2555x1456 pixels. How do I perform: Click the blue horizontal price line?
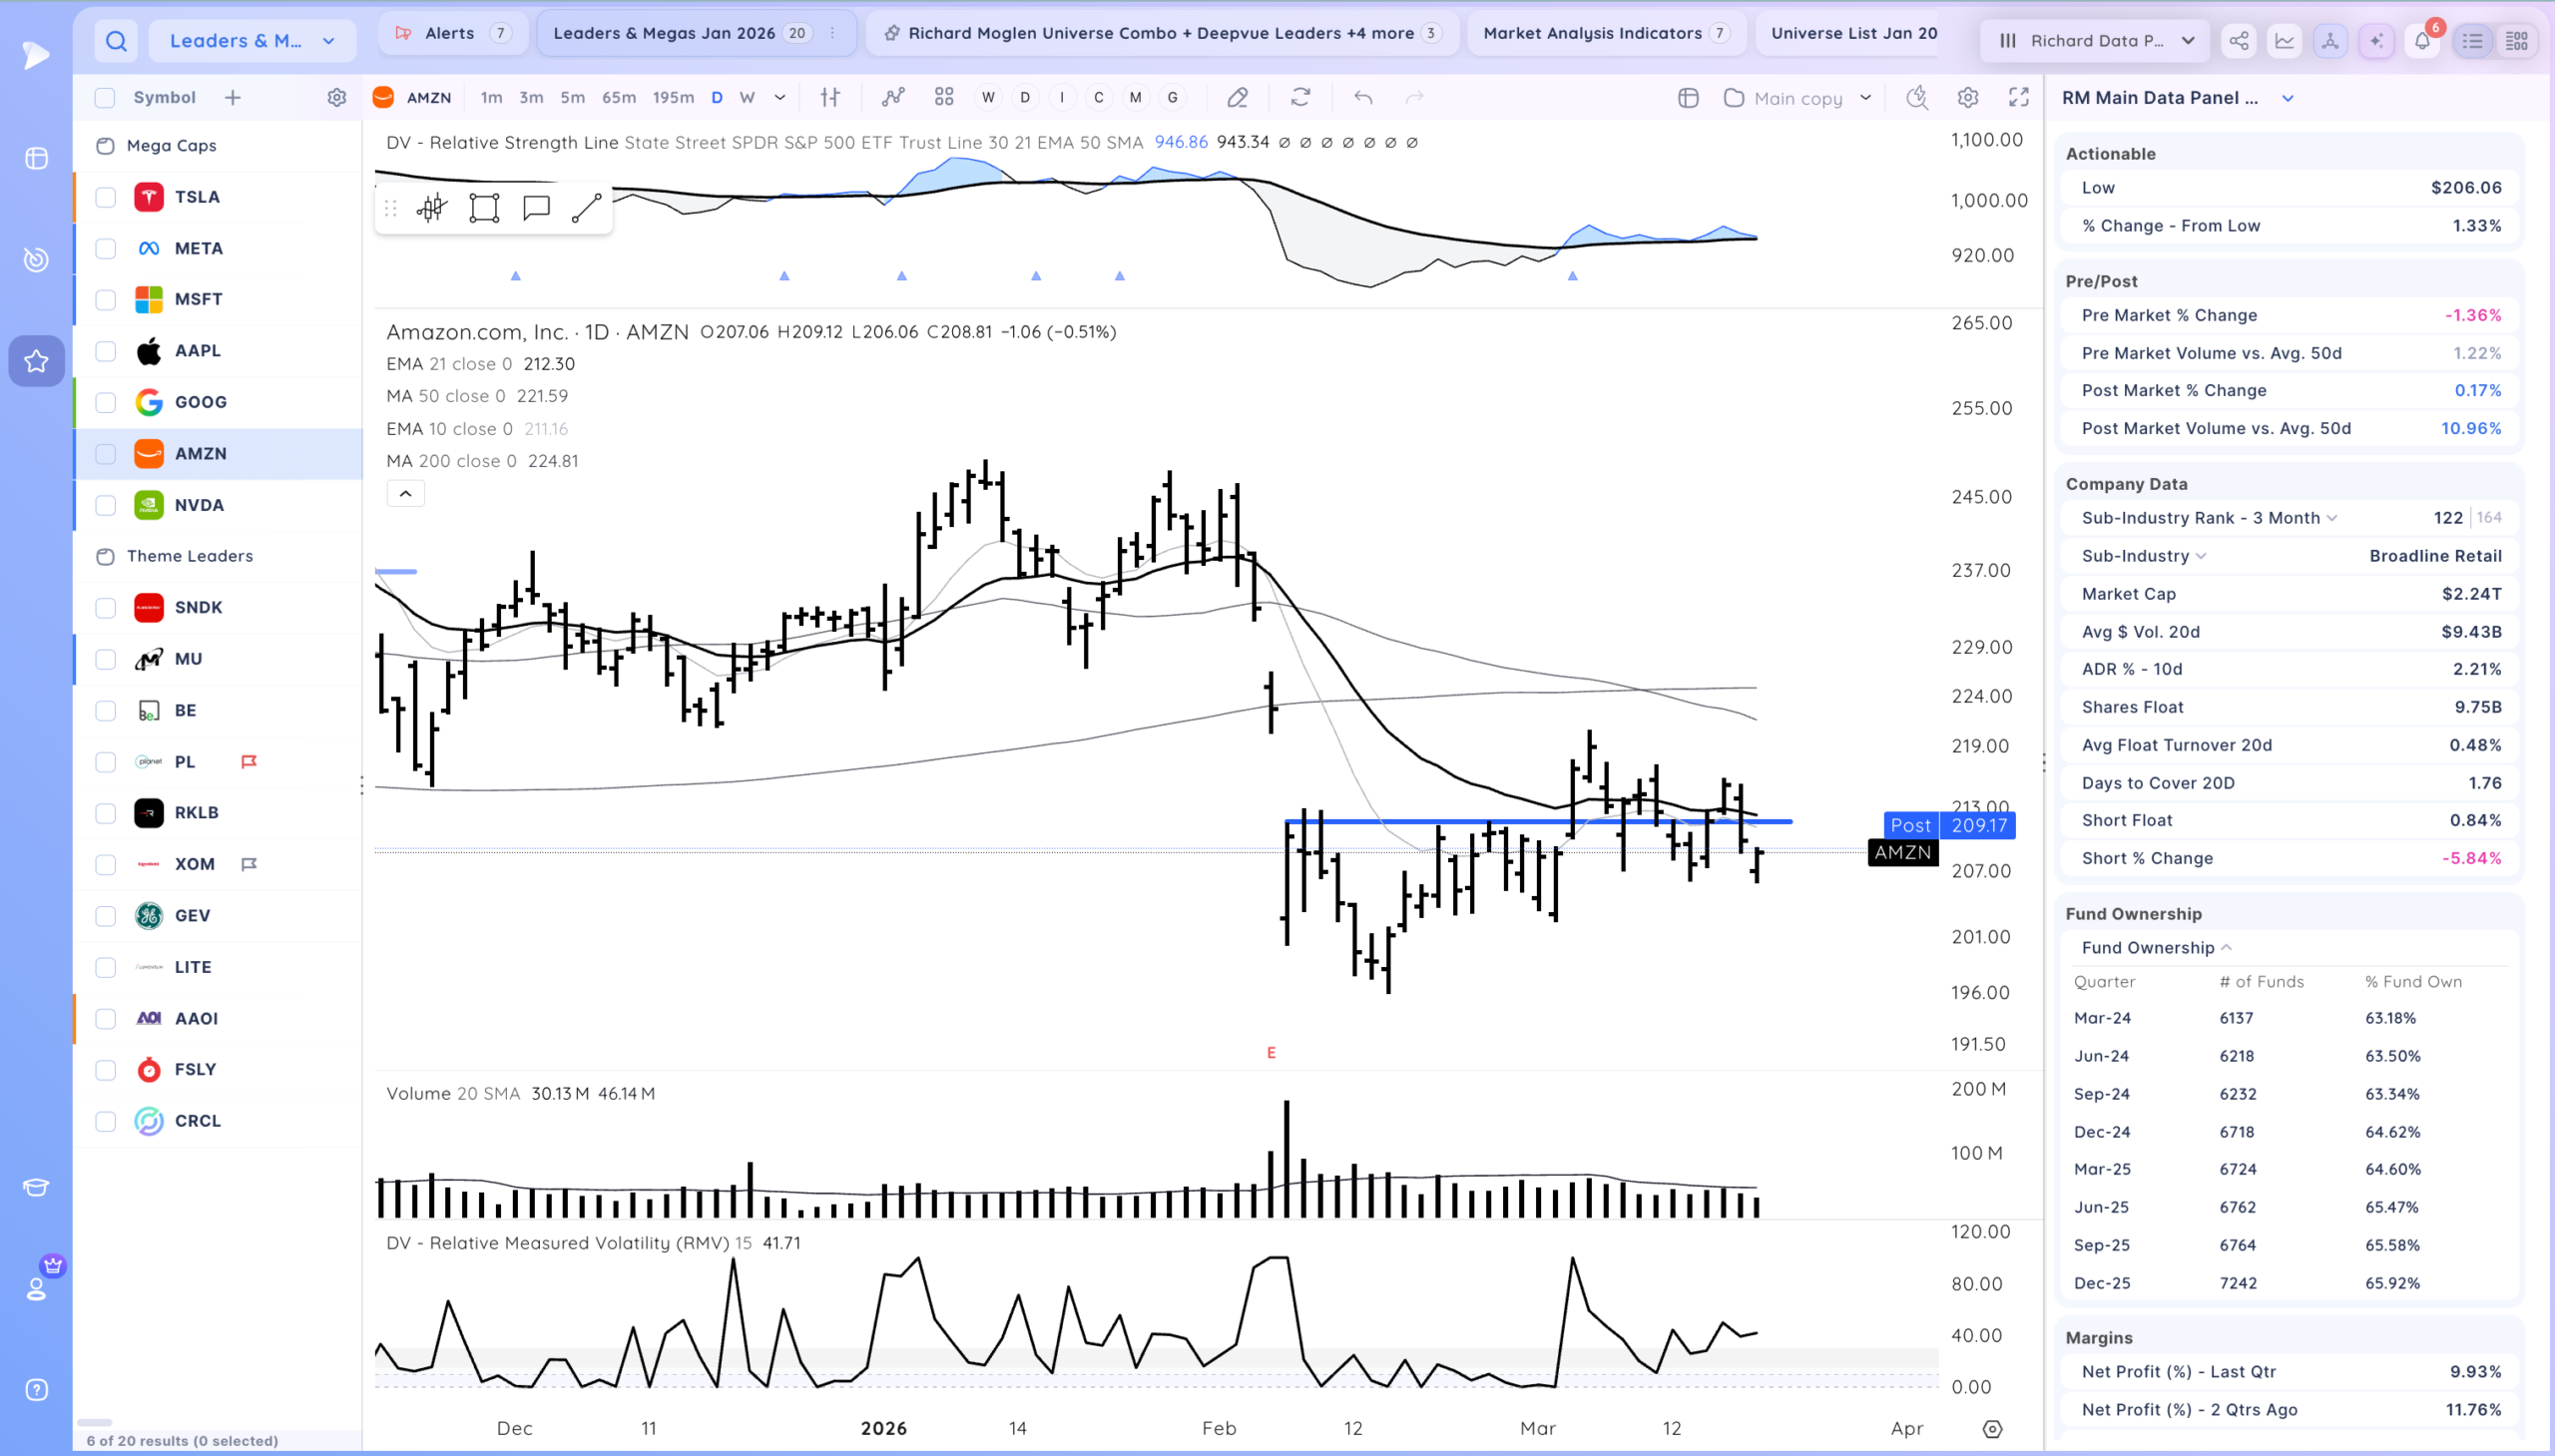tap(1538, 822)
